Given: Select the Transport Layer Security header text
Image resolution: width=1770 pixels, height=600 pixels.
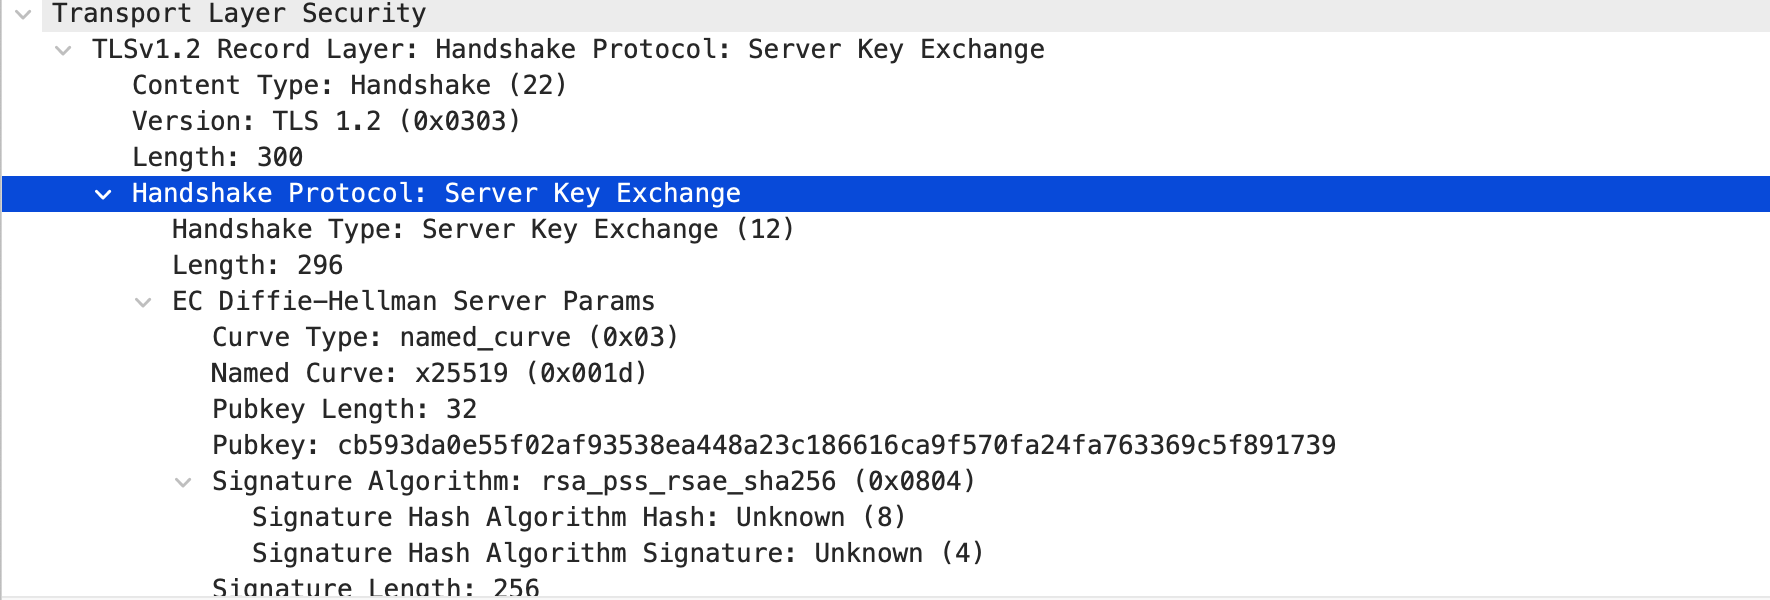Looking at the screenshot, I should [239, 14].
